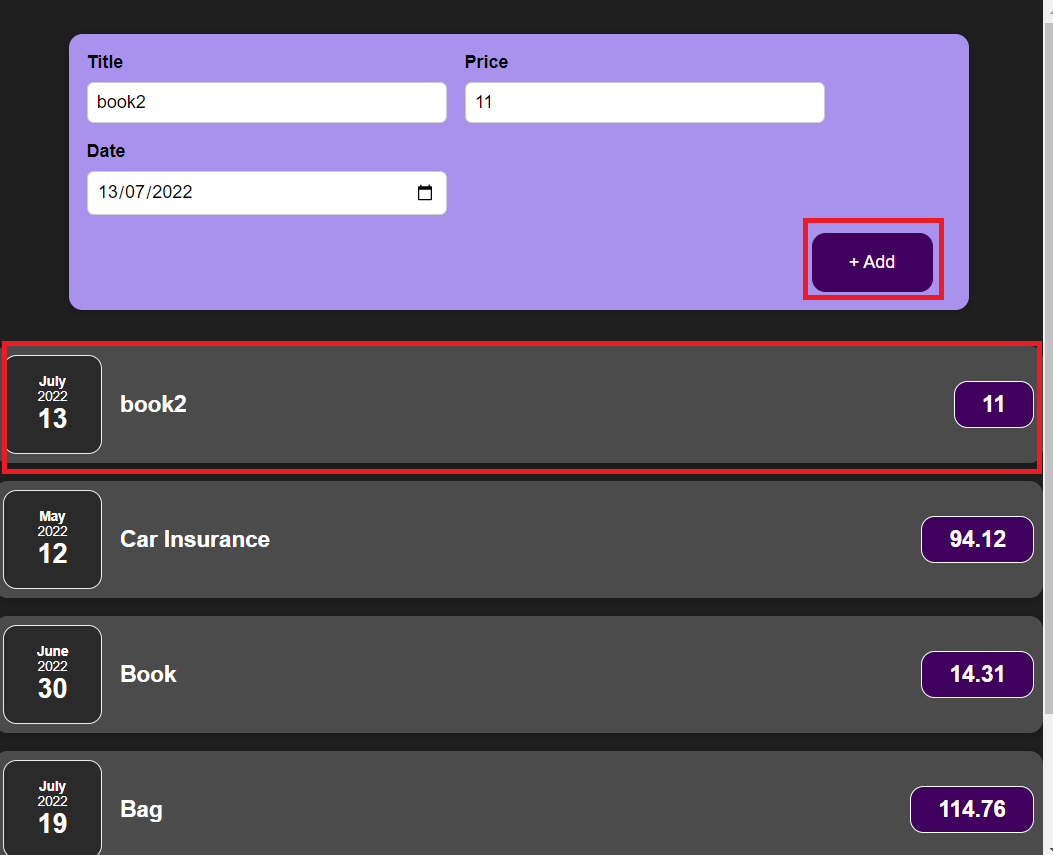
Task: Click the 114.76 price badge
Action: pyautogui.click(x=971, y=809)
